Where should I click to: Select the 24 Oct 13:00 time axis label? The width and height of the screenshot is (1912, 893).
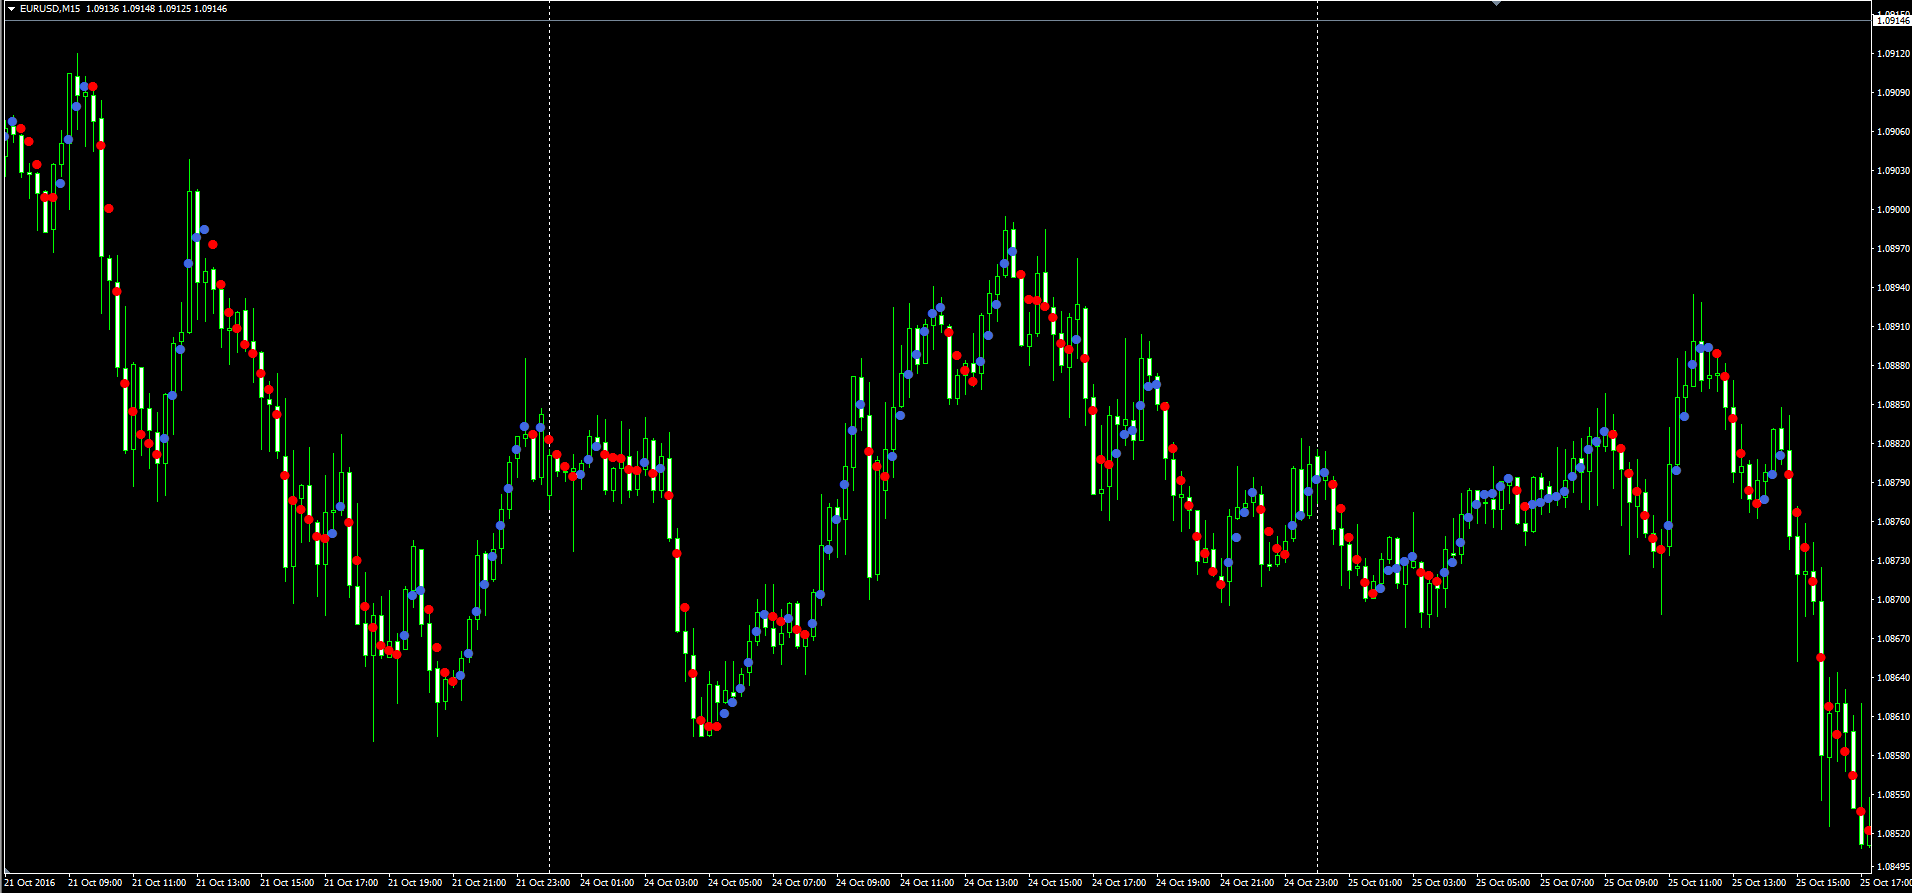click(x=991, y=883)
